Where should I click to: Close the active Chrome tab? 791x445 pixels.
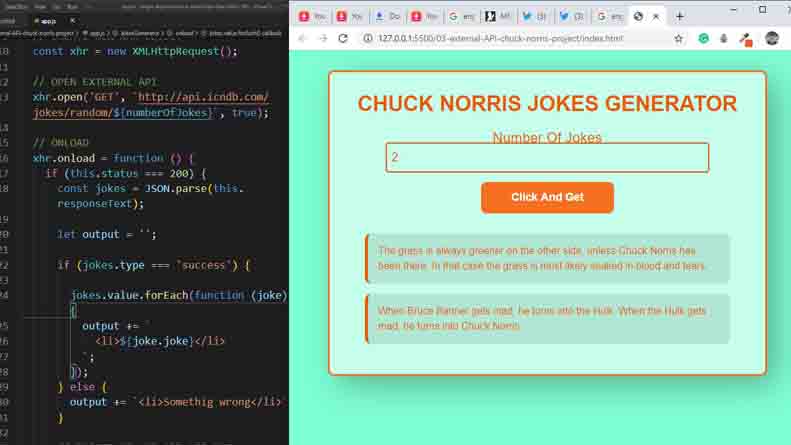[x=656, y=17]
